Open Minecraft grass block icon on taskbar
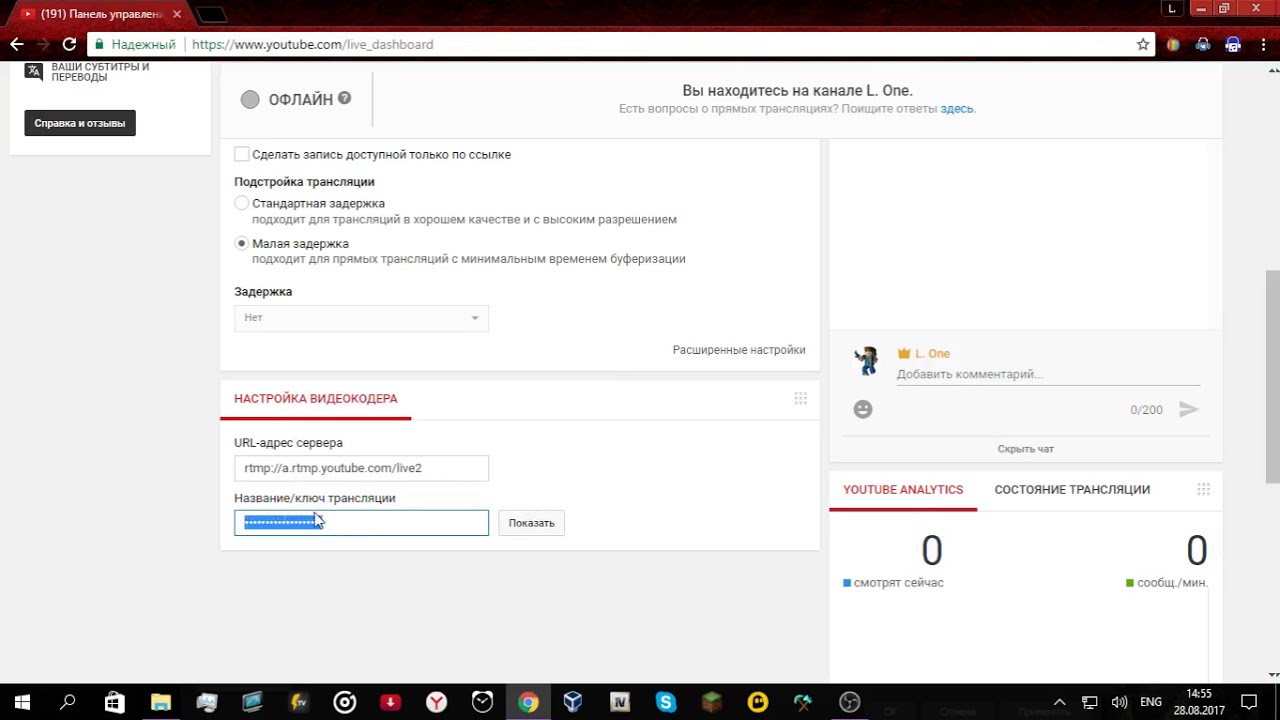1280x720 pixels. coord(712,702)
